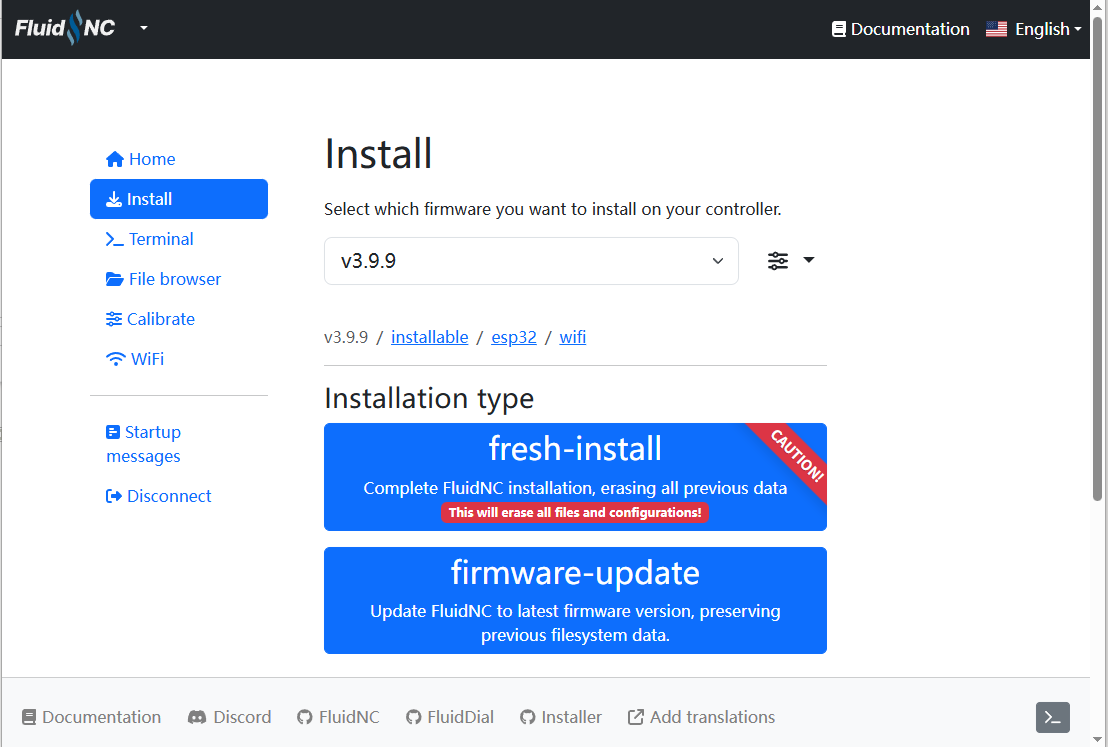Viewport: 1108px width, 747px height.
Task: Click the book icon beside top Documentation
Action: pyautogui.click(x=839, y=29)
